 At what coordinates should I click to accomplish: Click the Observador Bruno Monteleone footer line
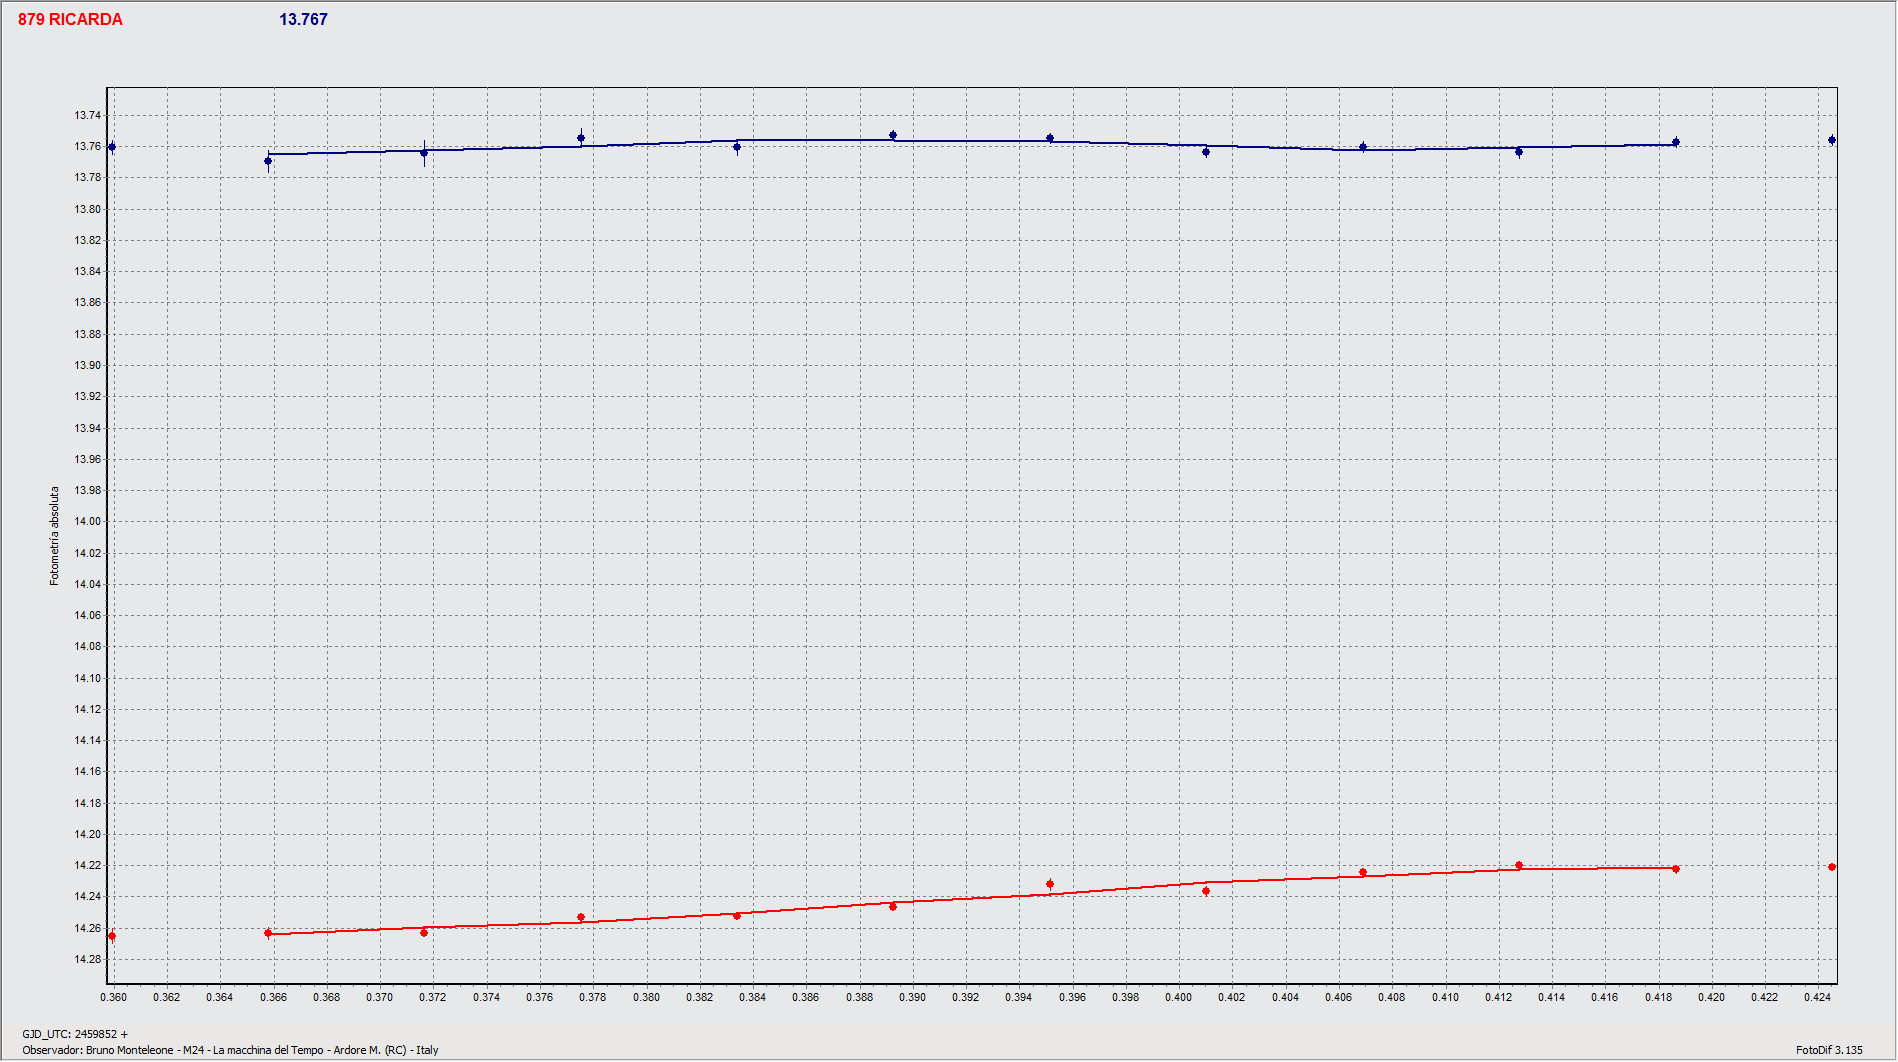click(230, 1050)
